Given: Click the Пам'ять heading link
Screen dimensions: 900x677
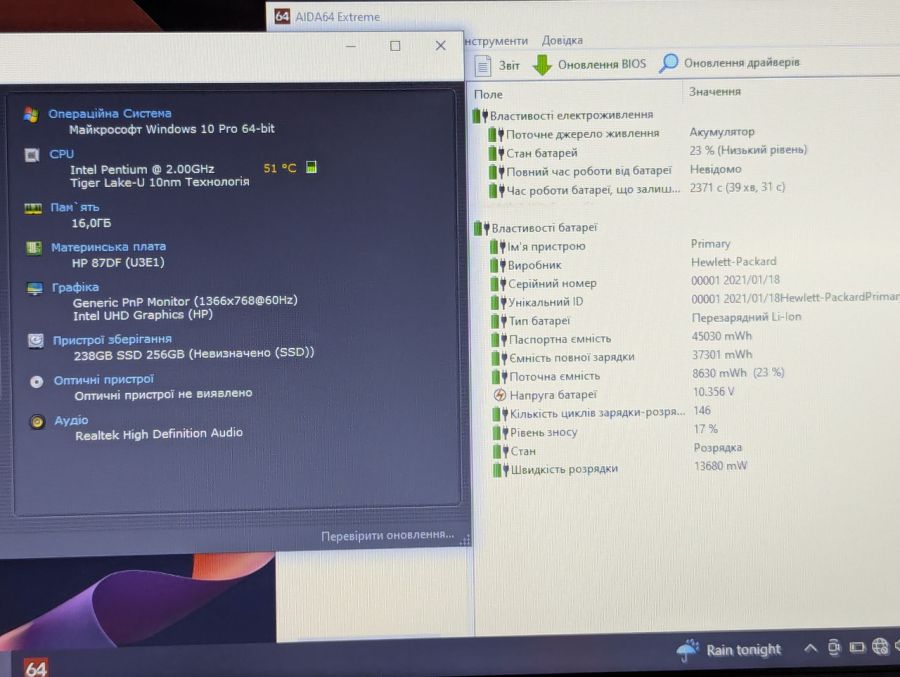Looking at the screenshot, I should (x=75, y=207).
